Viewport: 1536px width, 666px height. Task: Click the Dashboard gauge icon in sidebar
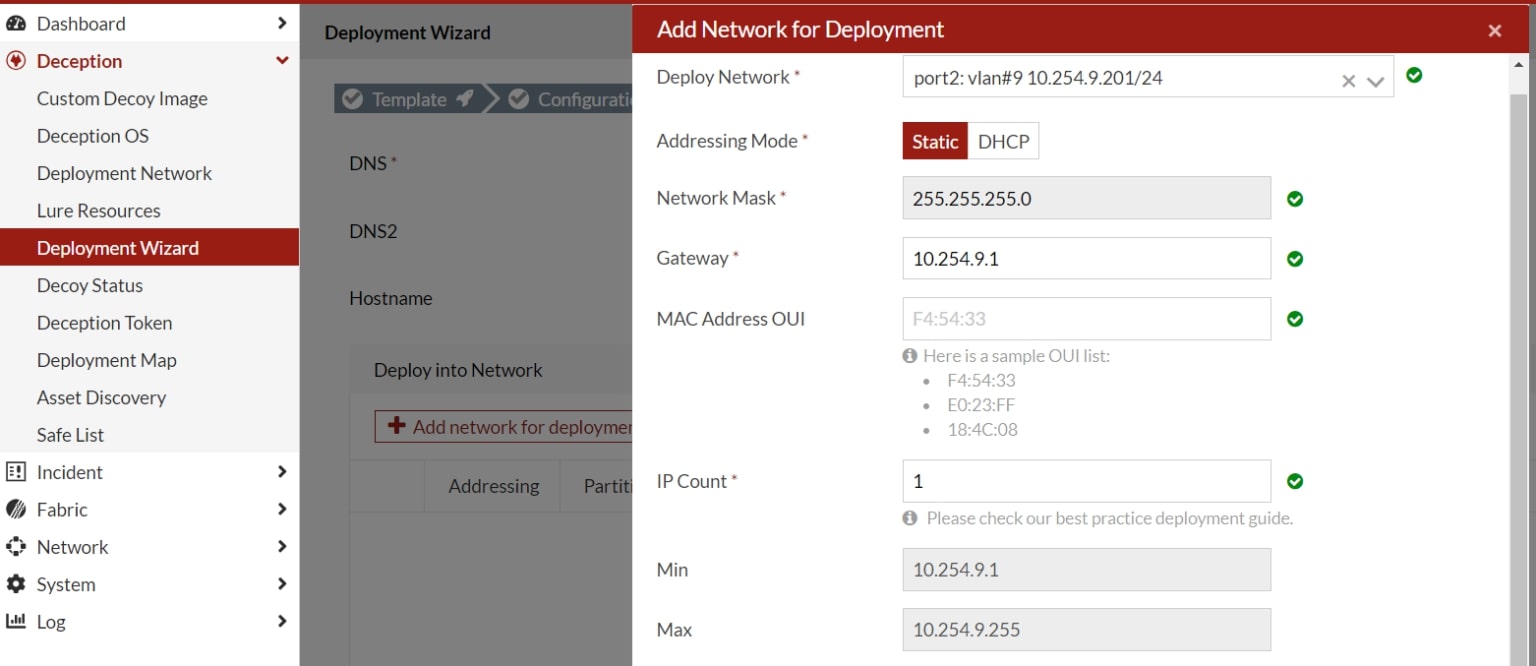point(16,23)
